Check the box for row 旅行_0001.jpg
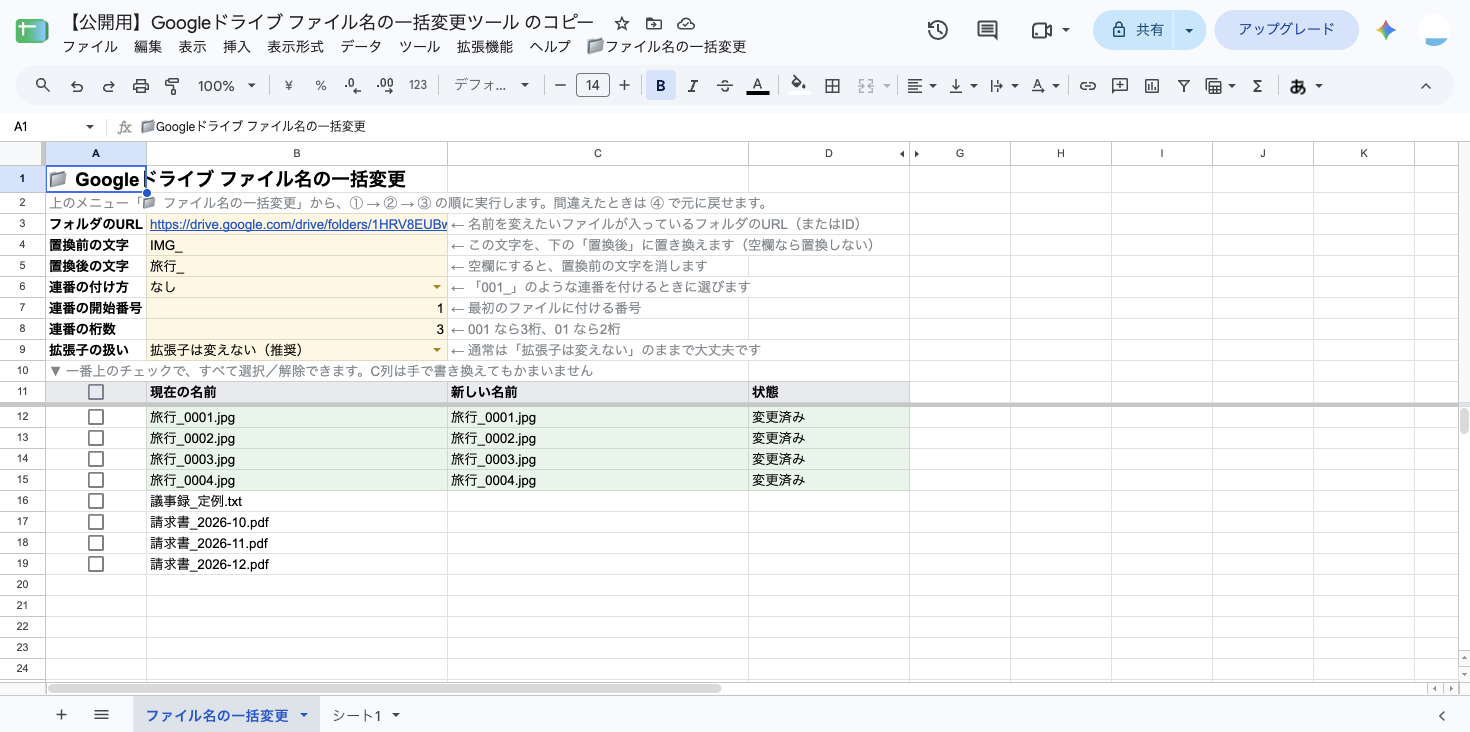The image size is (1470, 732). (x=96, y=417)
